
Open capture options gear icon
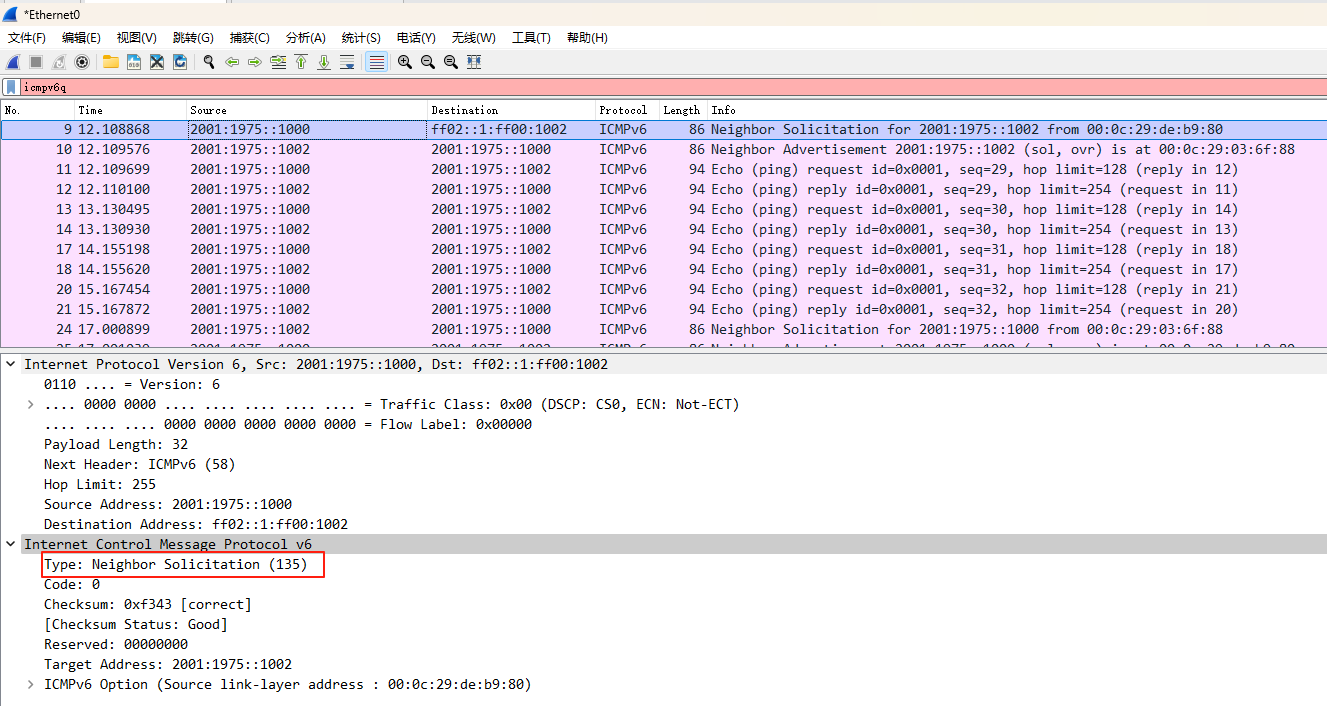coord(82,62)
